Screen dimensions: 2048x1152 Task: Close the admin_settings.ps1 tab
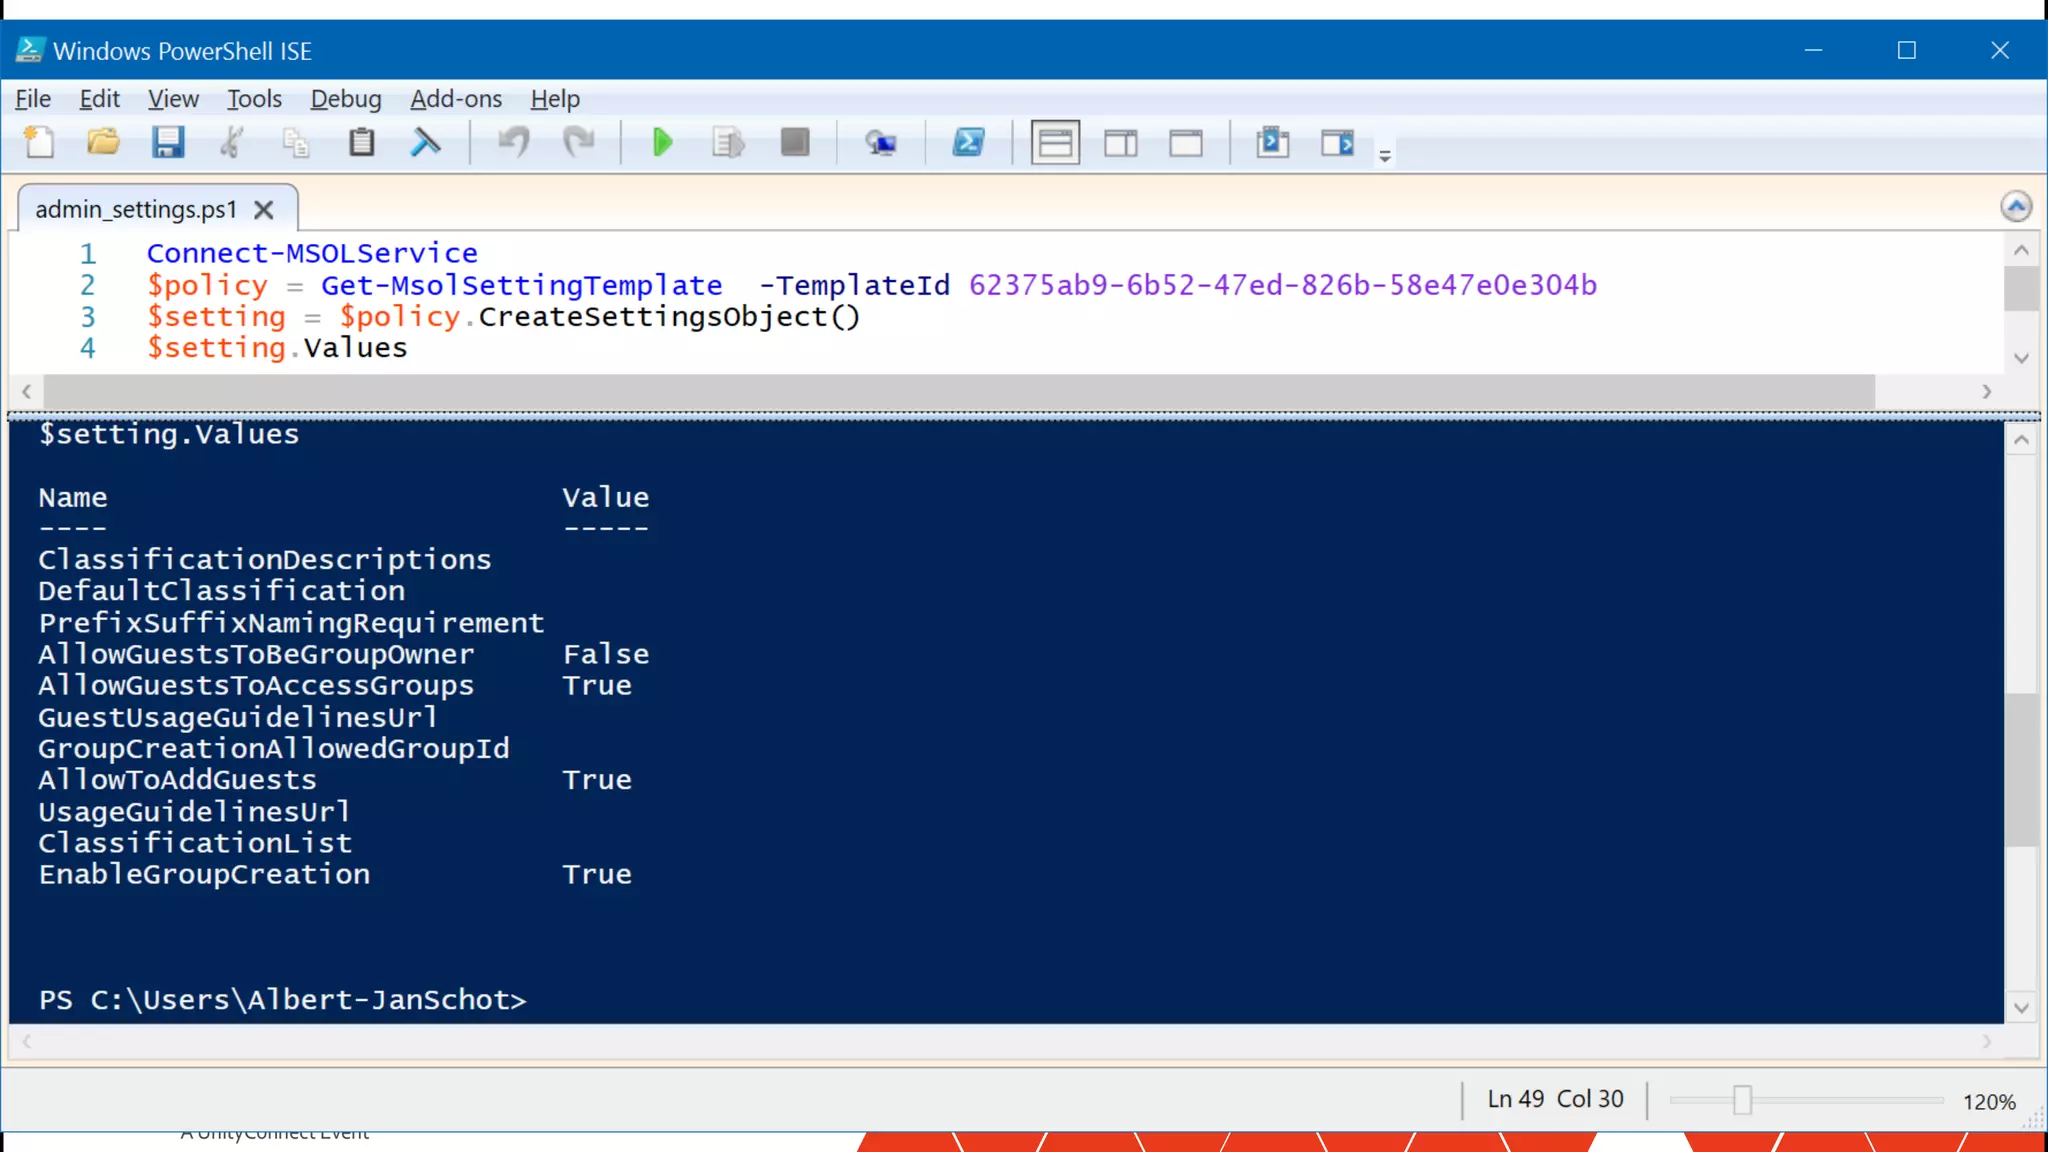[x=264, y=210]
